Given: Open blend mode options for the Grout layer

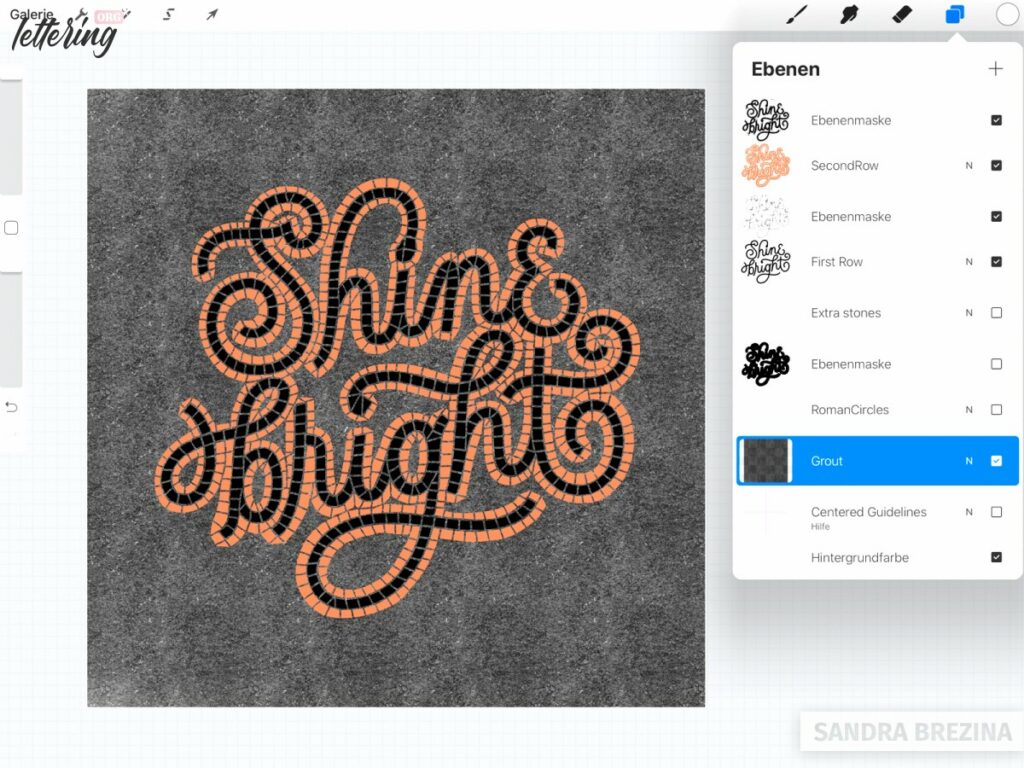Looking at the screenshot, I should coord(968,461).
